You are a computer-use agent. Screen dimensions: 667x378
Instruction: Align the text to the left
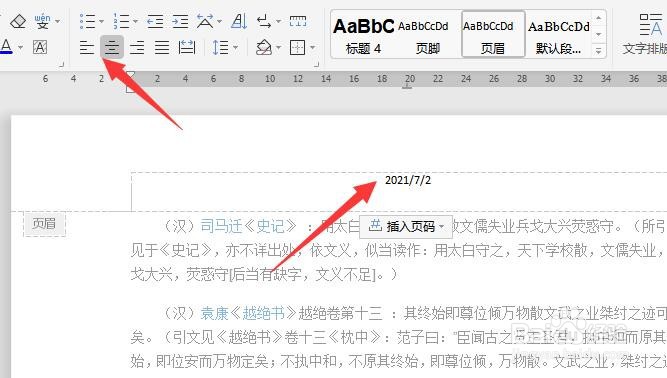87,47
